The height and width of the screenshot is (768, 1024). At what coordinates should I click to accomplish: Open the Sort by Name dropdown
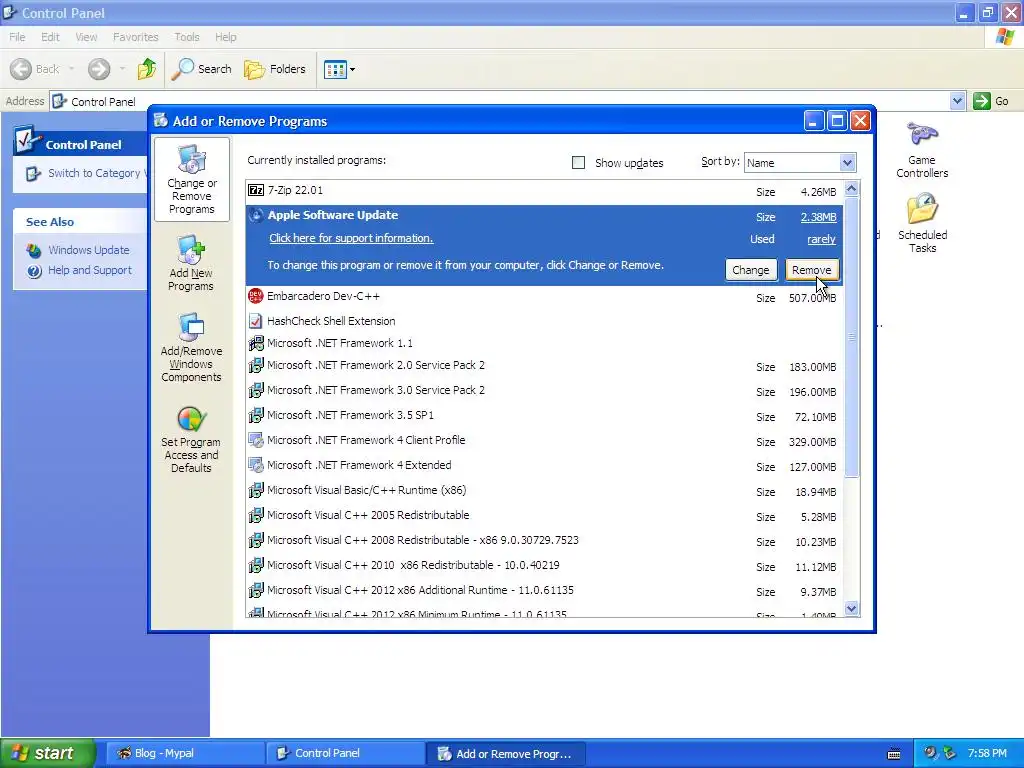(847, 163)
